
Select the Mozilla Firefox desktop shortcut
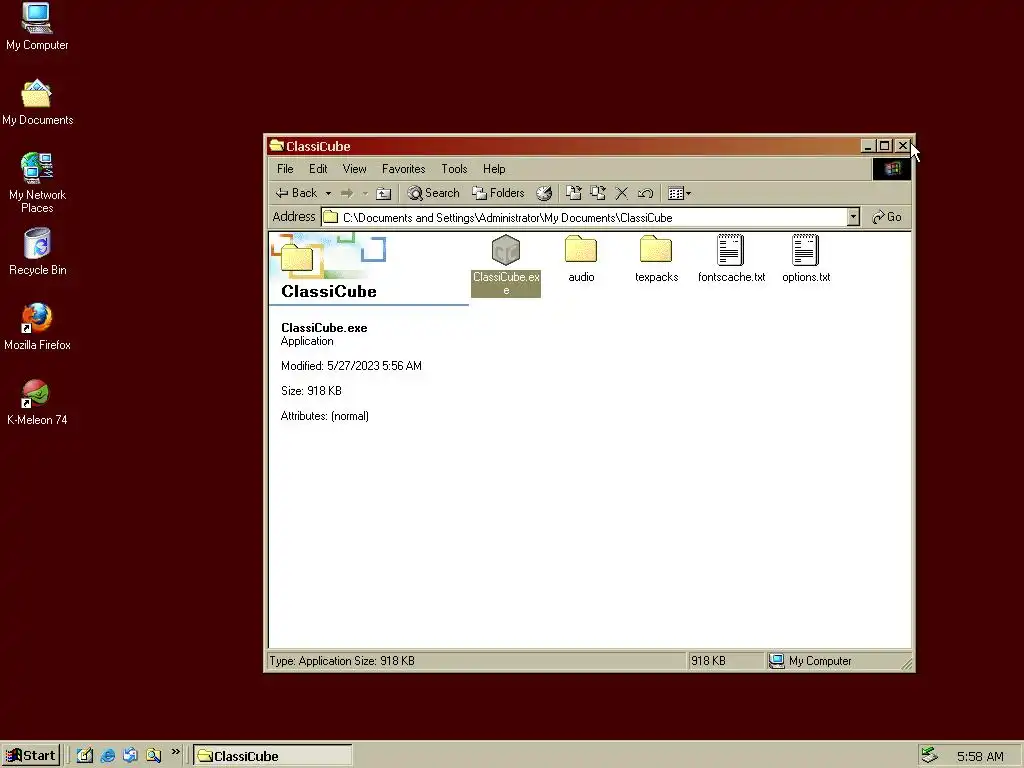pyautogui.click(x=37, y=327)
